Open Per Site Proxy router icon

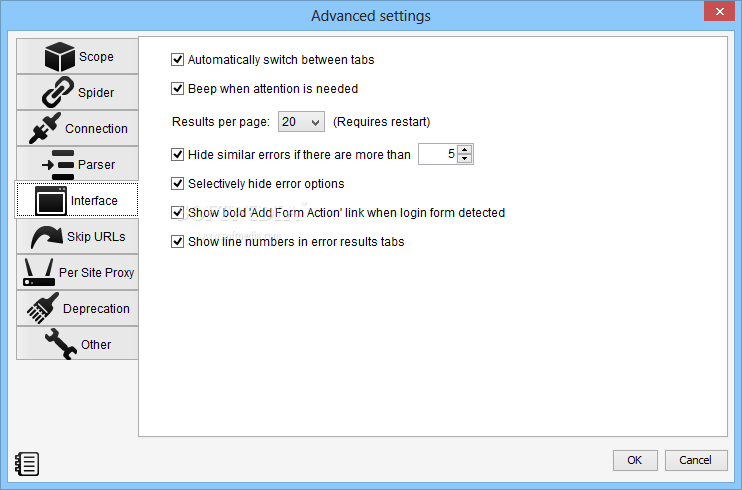[x=38, y=272]
